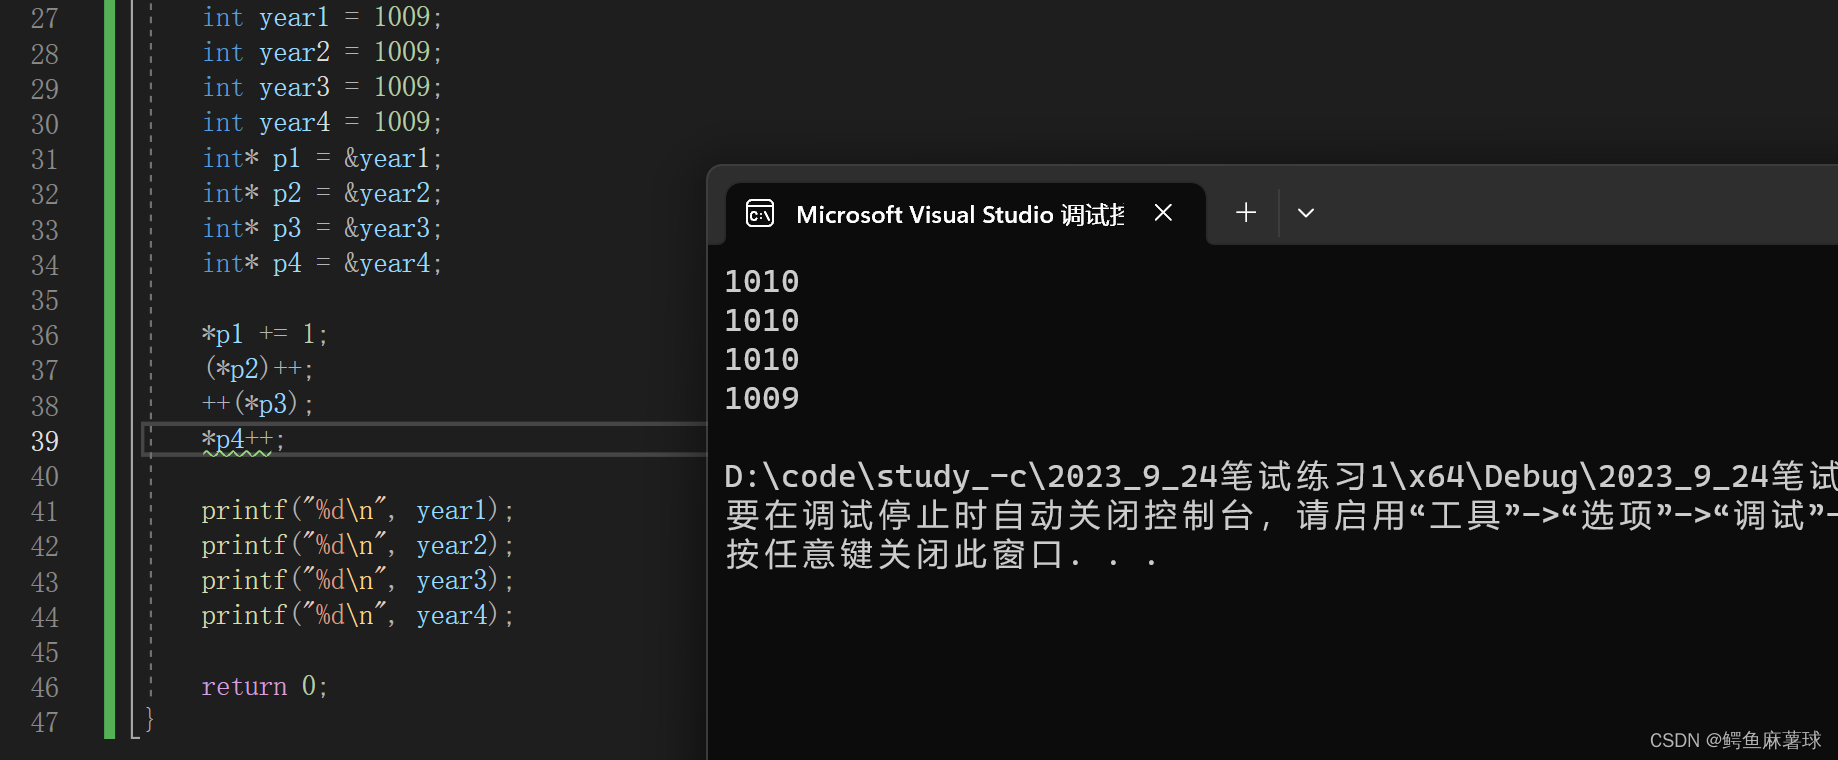Screen dimensions: 1838x760
Task: Open a new terminal tab with plus button
Action: (1245, 212)
